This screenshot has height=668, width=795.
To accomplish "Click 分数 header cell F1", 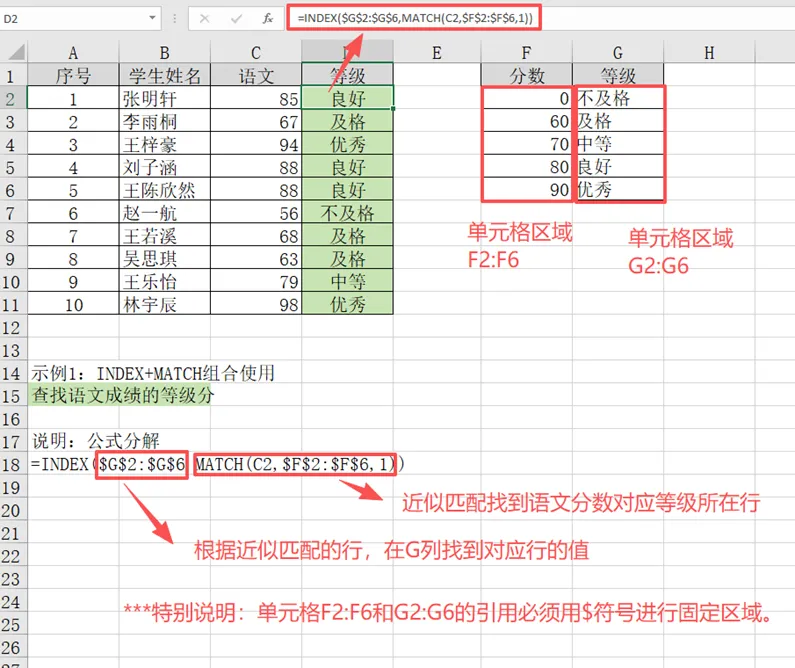I will [x=526, y=75].
